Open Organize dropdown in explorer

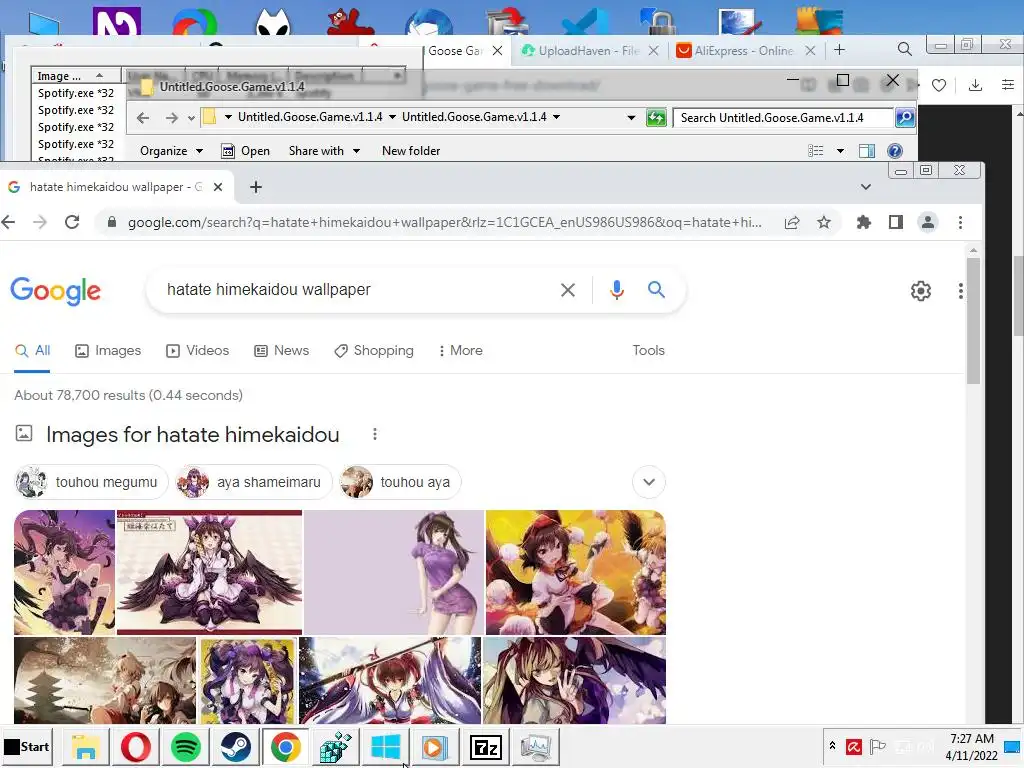[171, 151]
